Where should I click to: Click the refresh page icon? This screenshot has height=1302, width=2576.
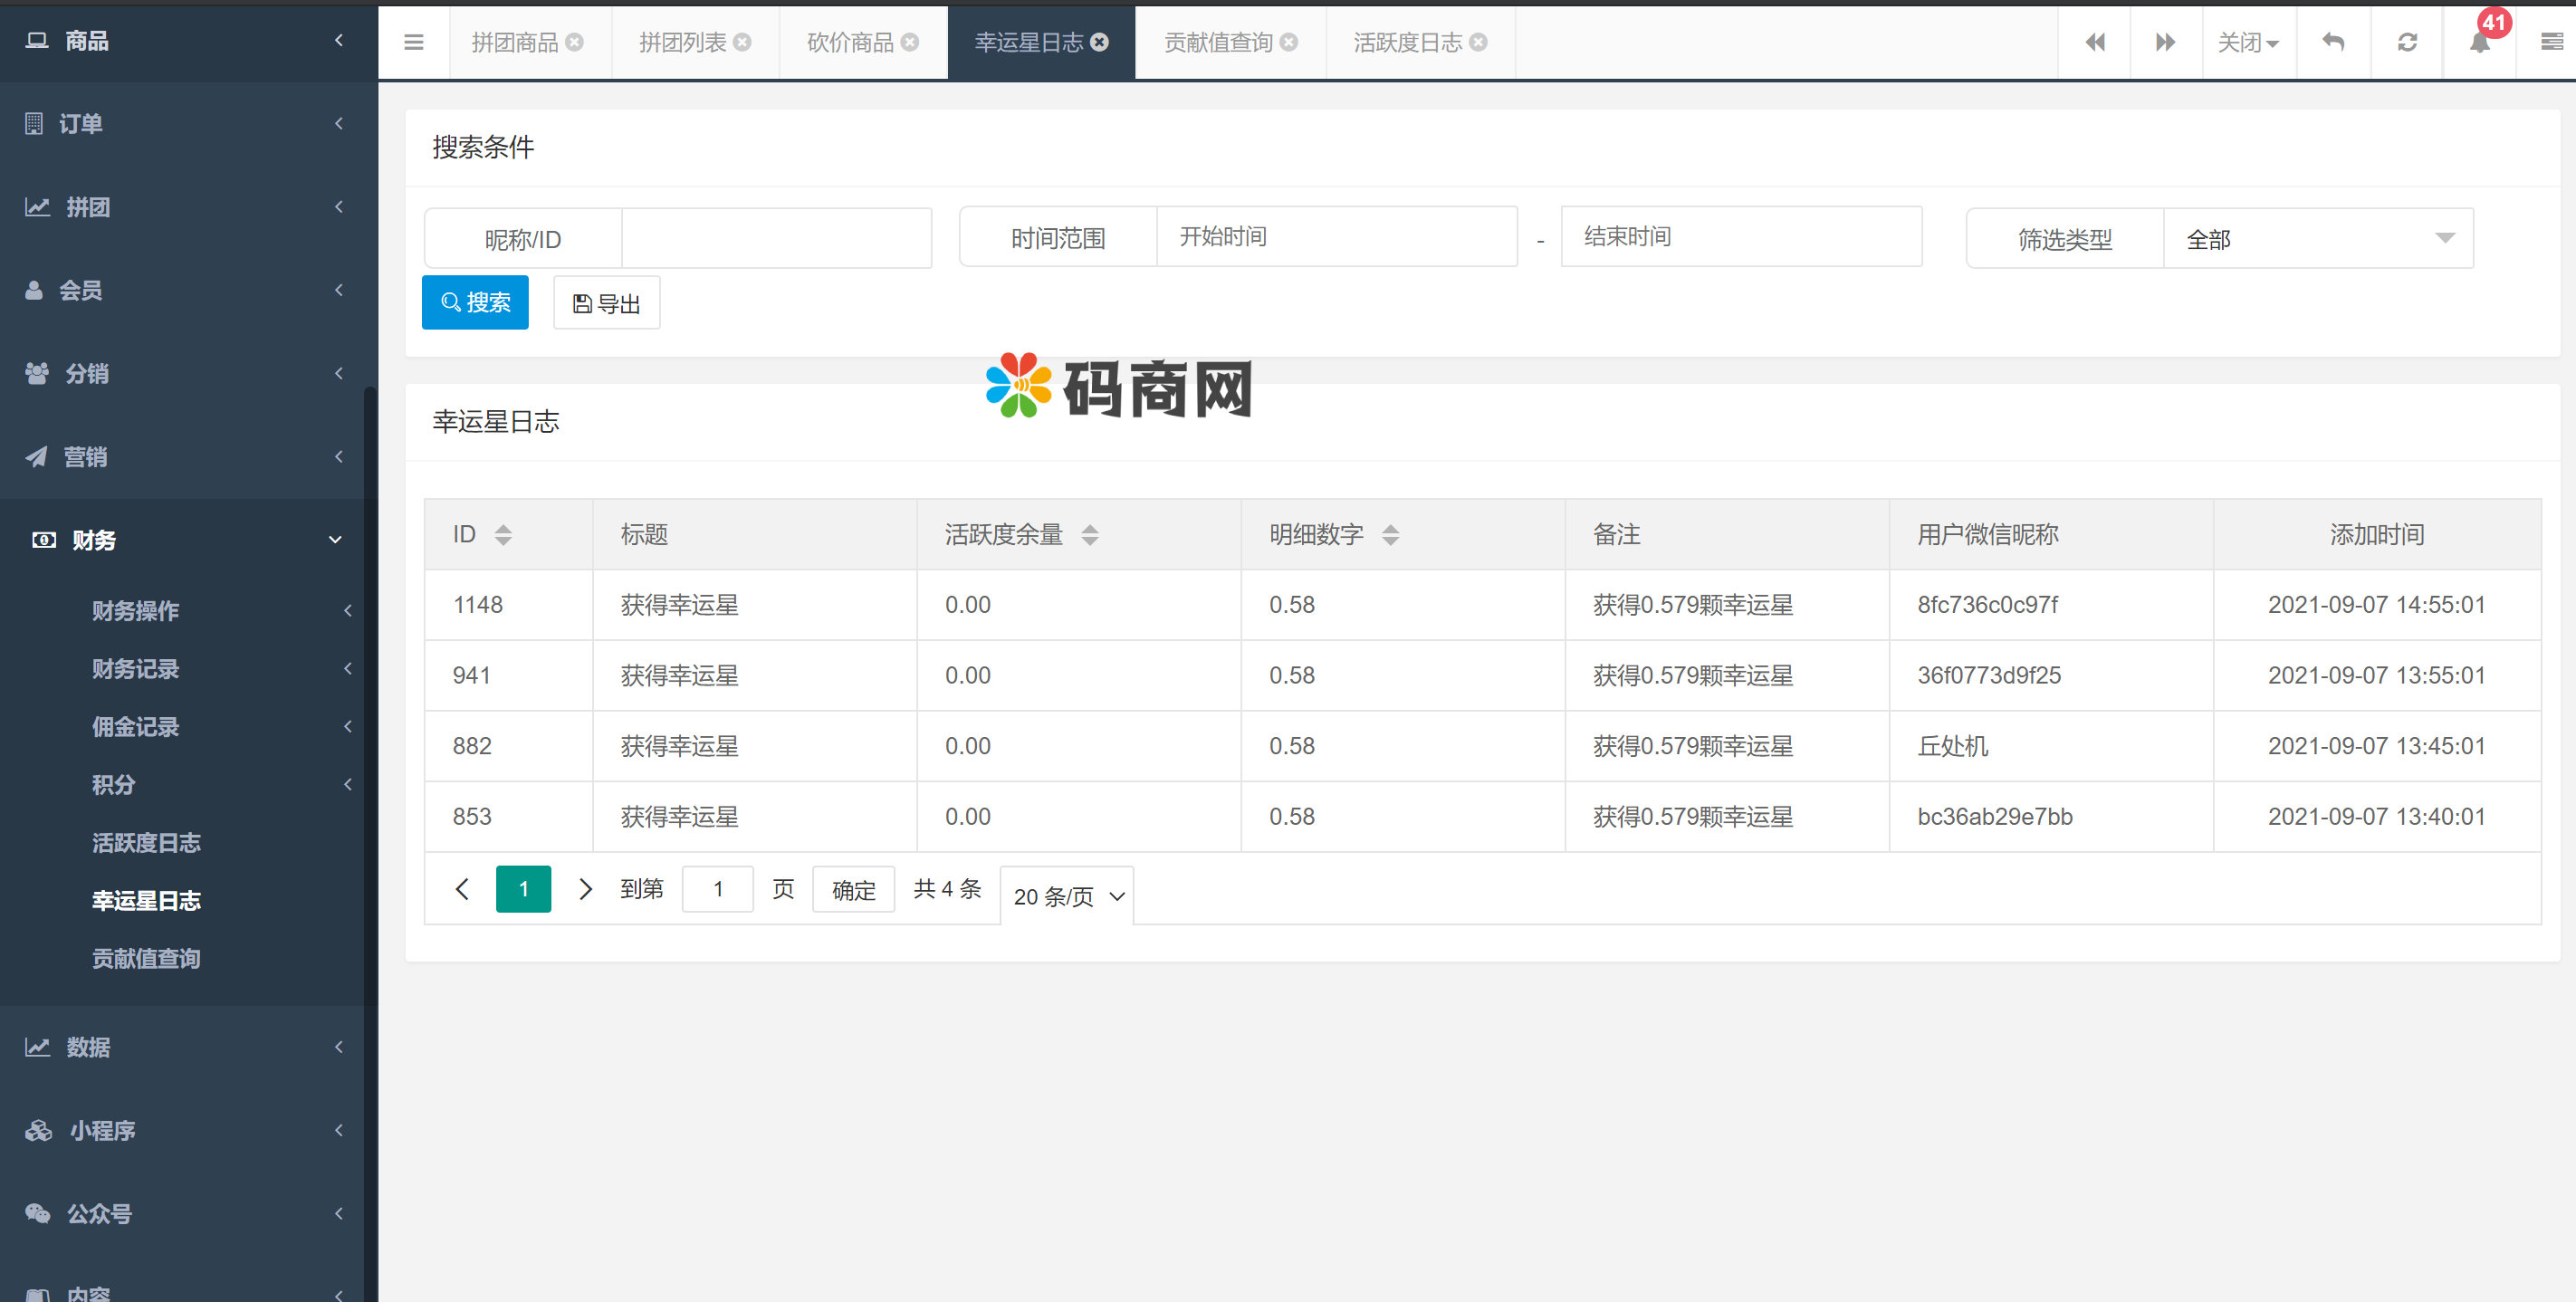(2407, 42)
